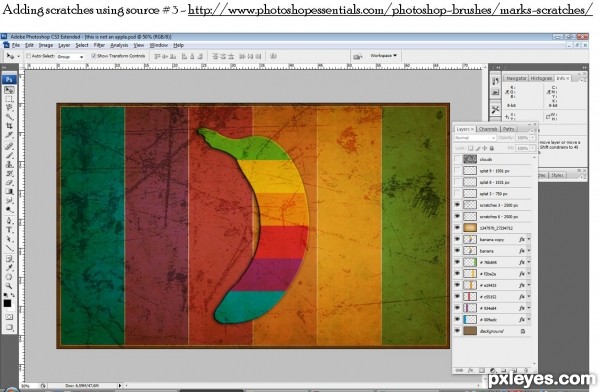
Task: Open the File menu
Action: click(16, 45)
